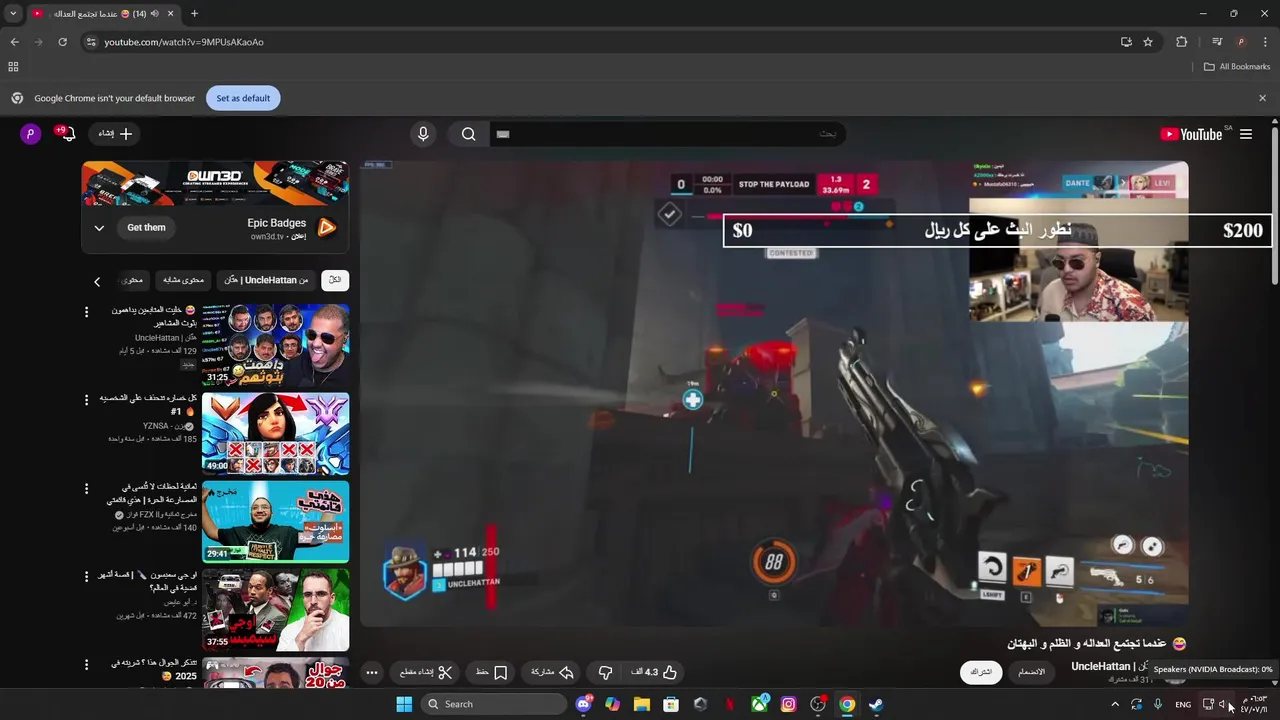Viewport: 1280px width, 720px height.
Task: Click 'Set as default' browser button
Action: 243,98
